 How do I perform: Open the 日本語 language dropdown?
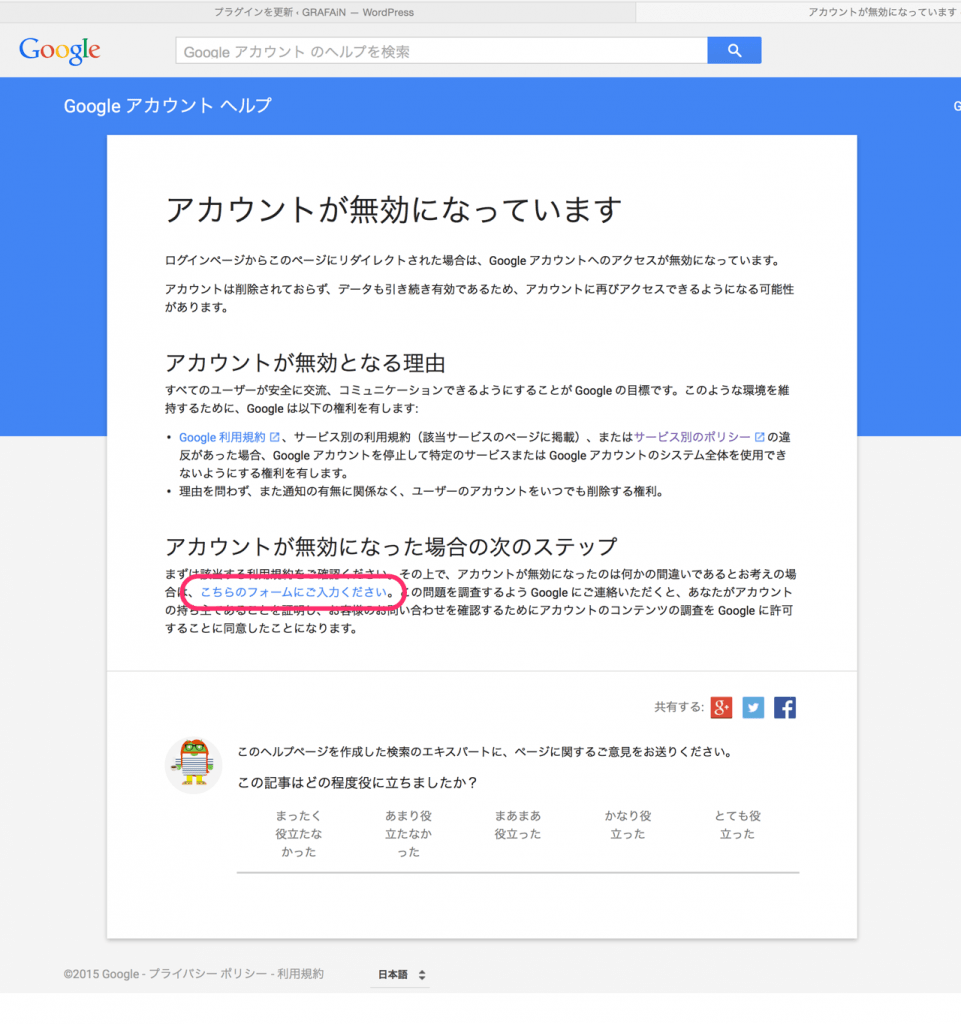[401, 974]
